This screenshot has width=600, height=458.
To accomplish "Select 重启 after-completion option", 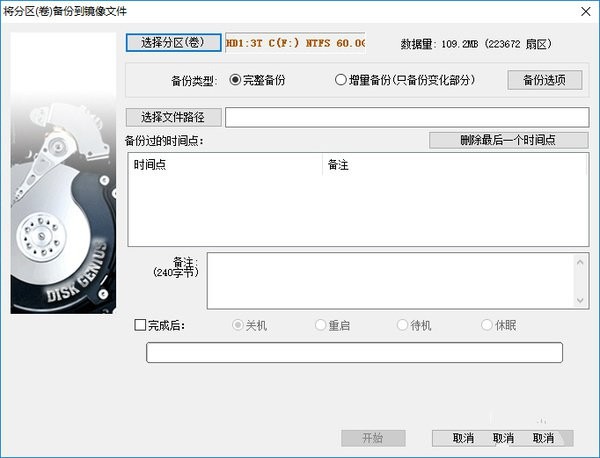I will (332, 325).
